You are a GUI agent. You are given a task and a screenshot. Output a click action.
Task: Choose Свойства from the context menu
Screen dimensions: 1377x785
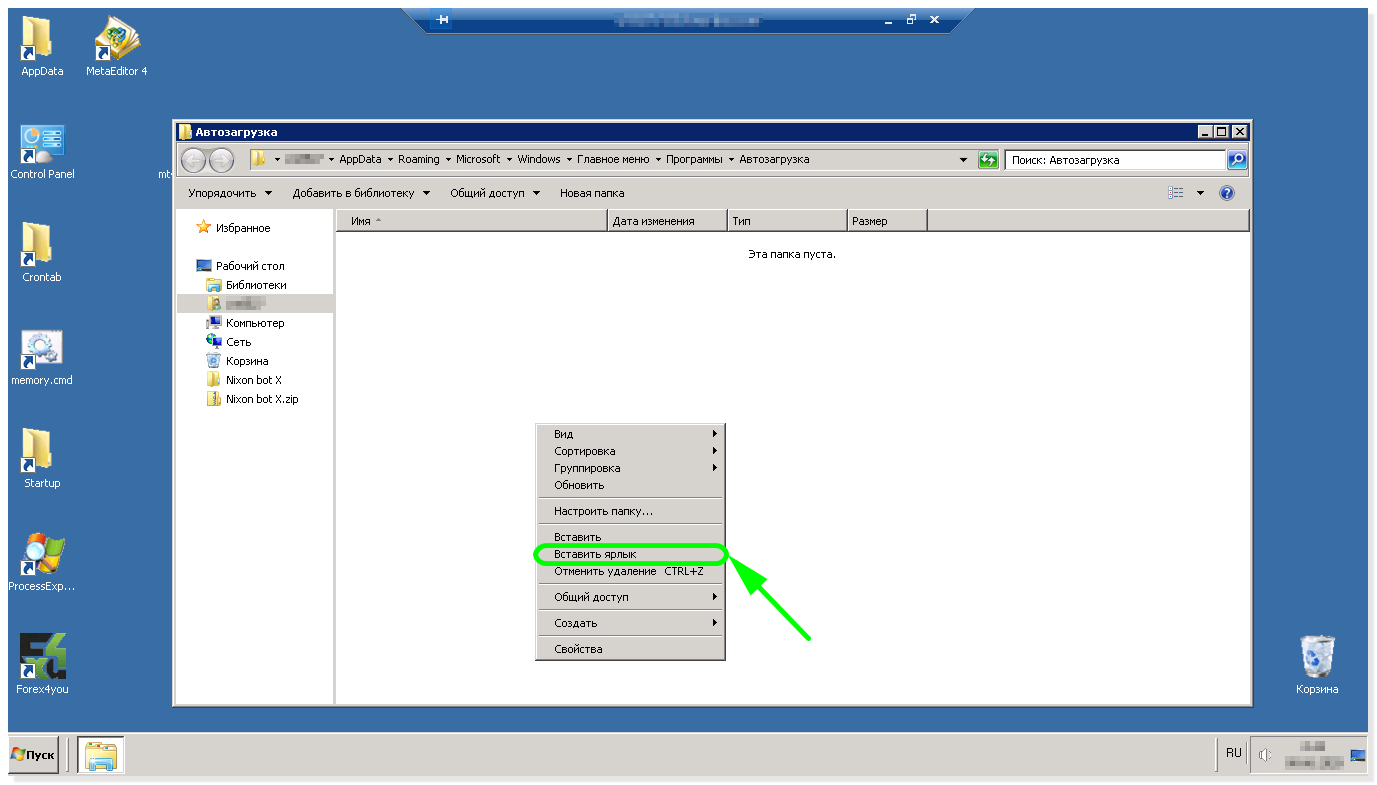630,649
